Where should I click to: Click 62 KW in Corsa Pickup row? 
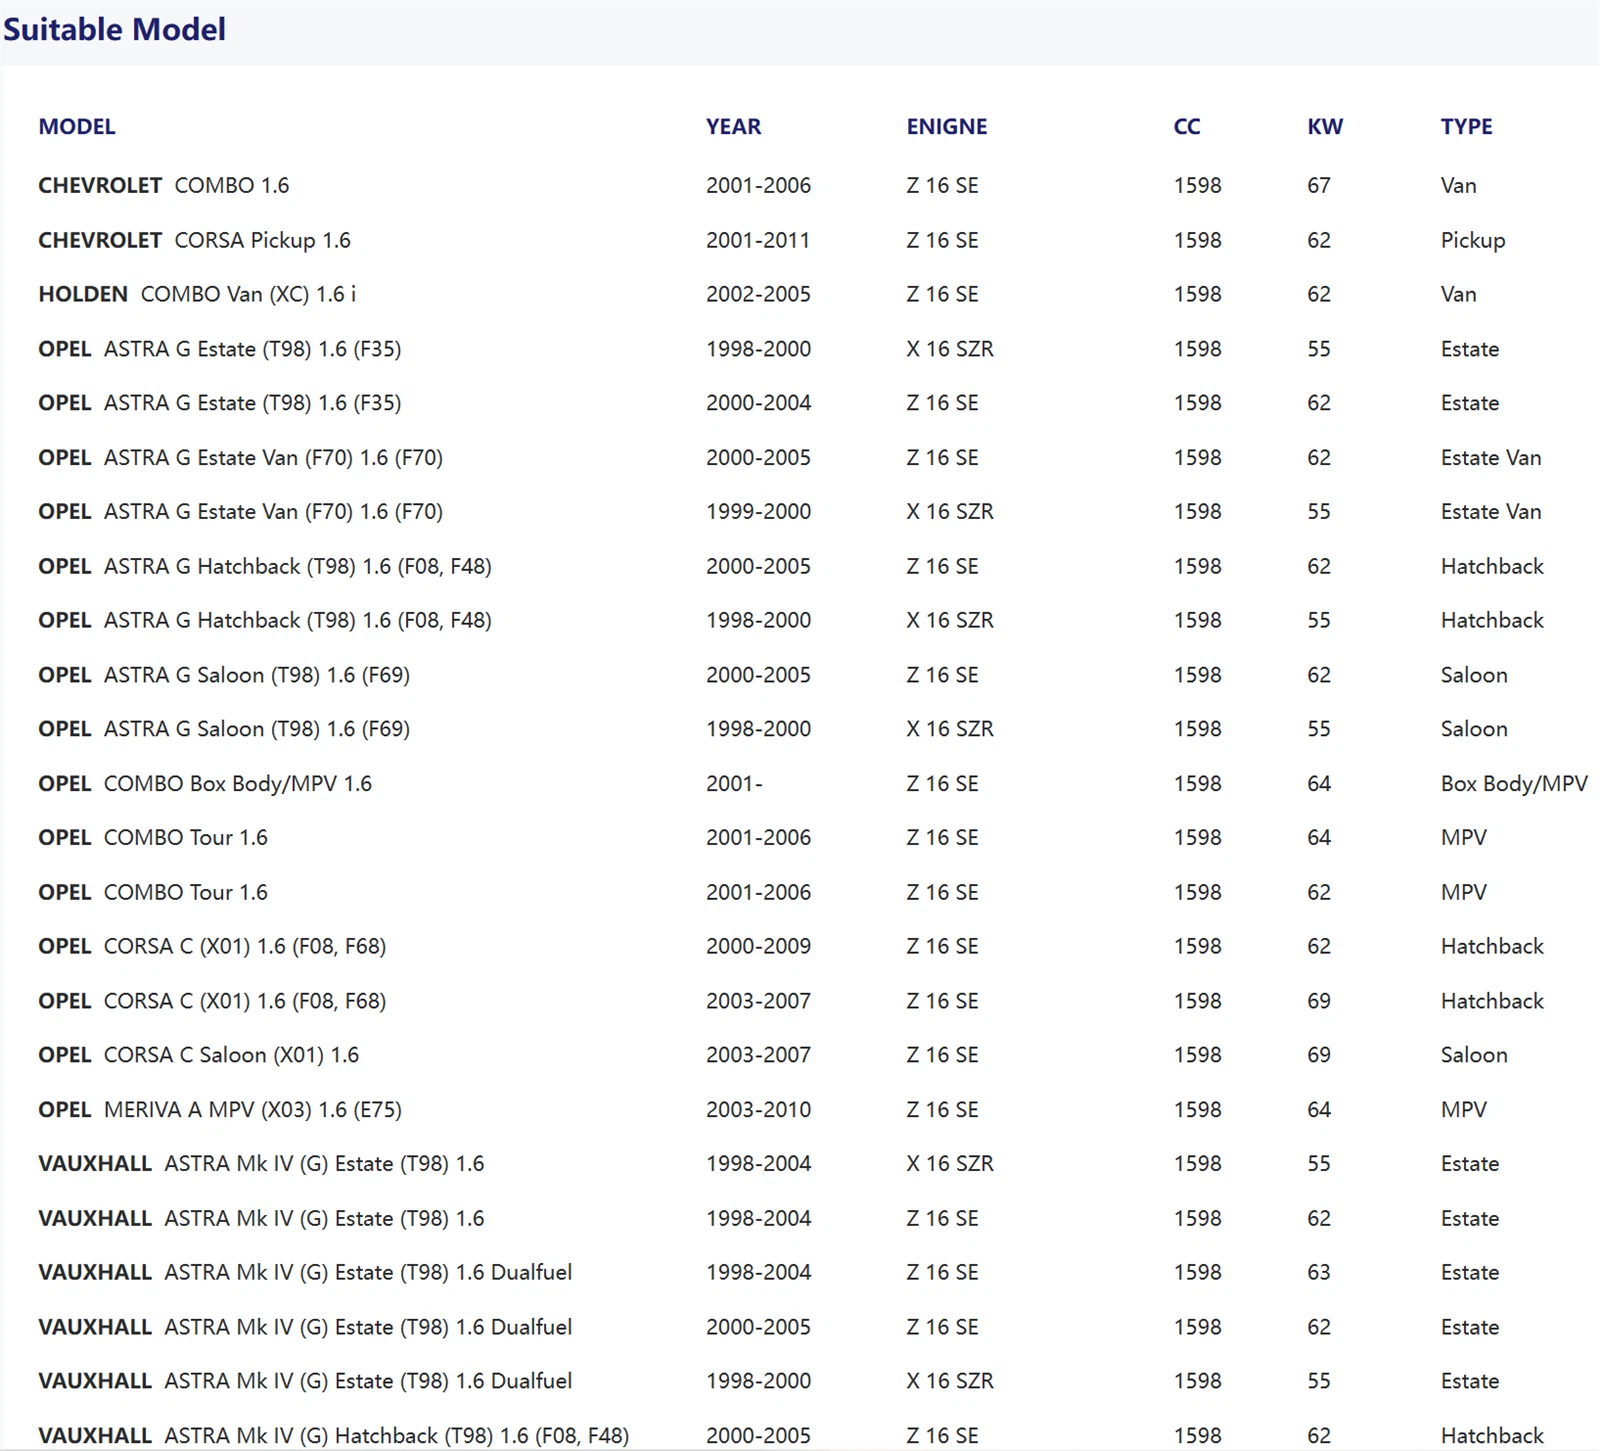pyautogui.click(x=1319, y=241)
